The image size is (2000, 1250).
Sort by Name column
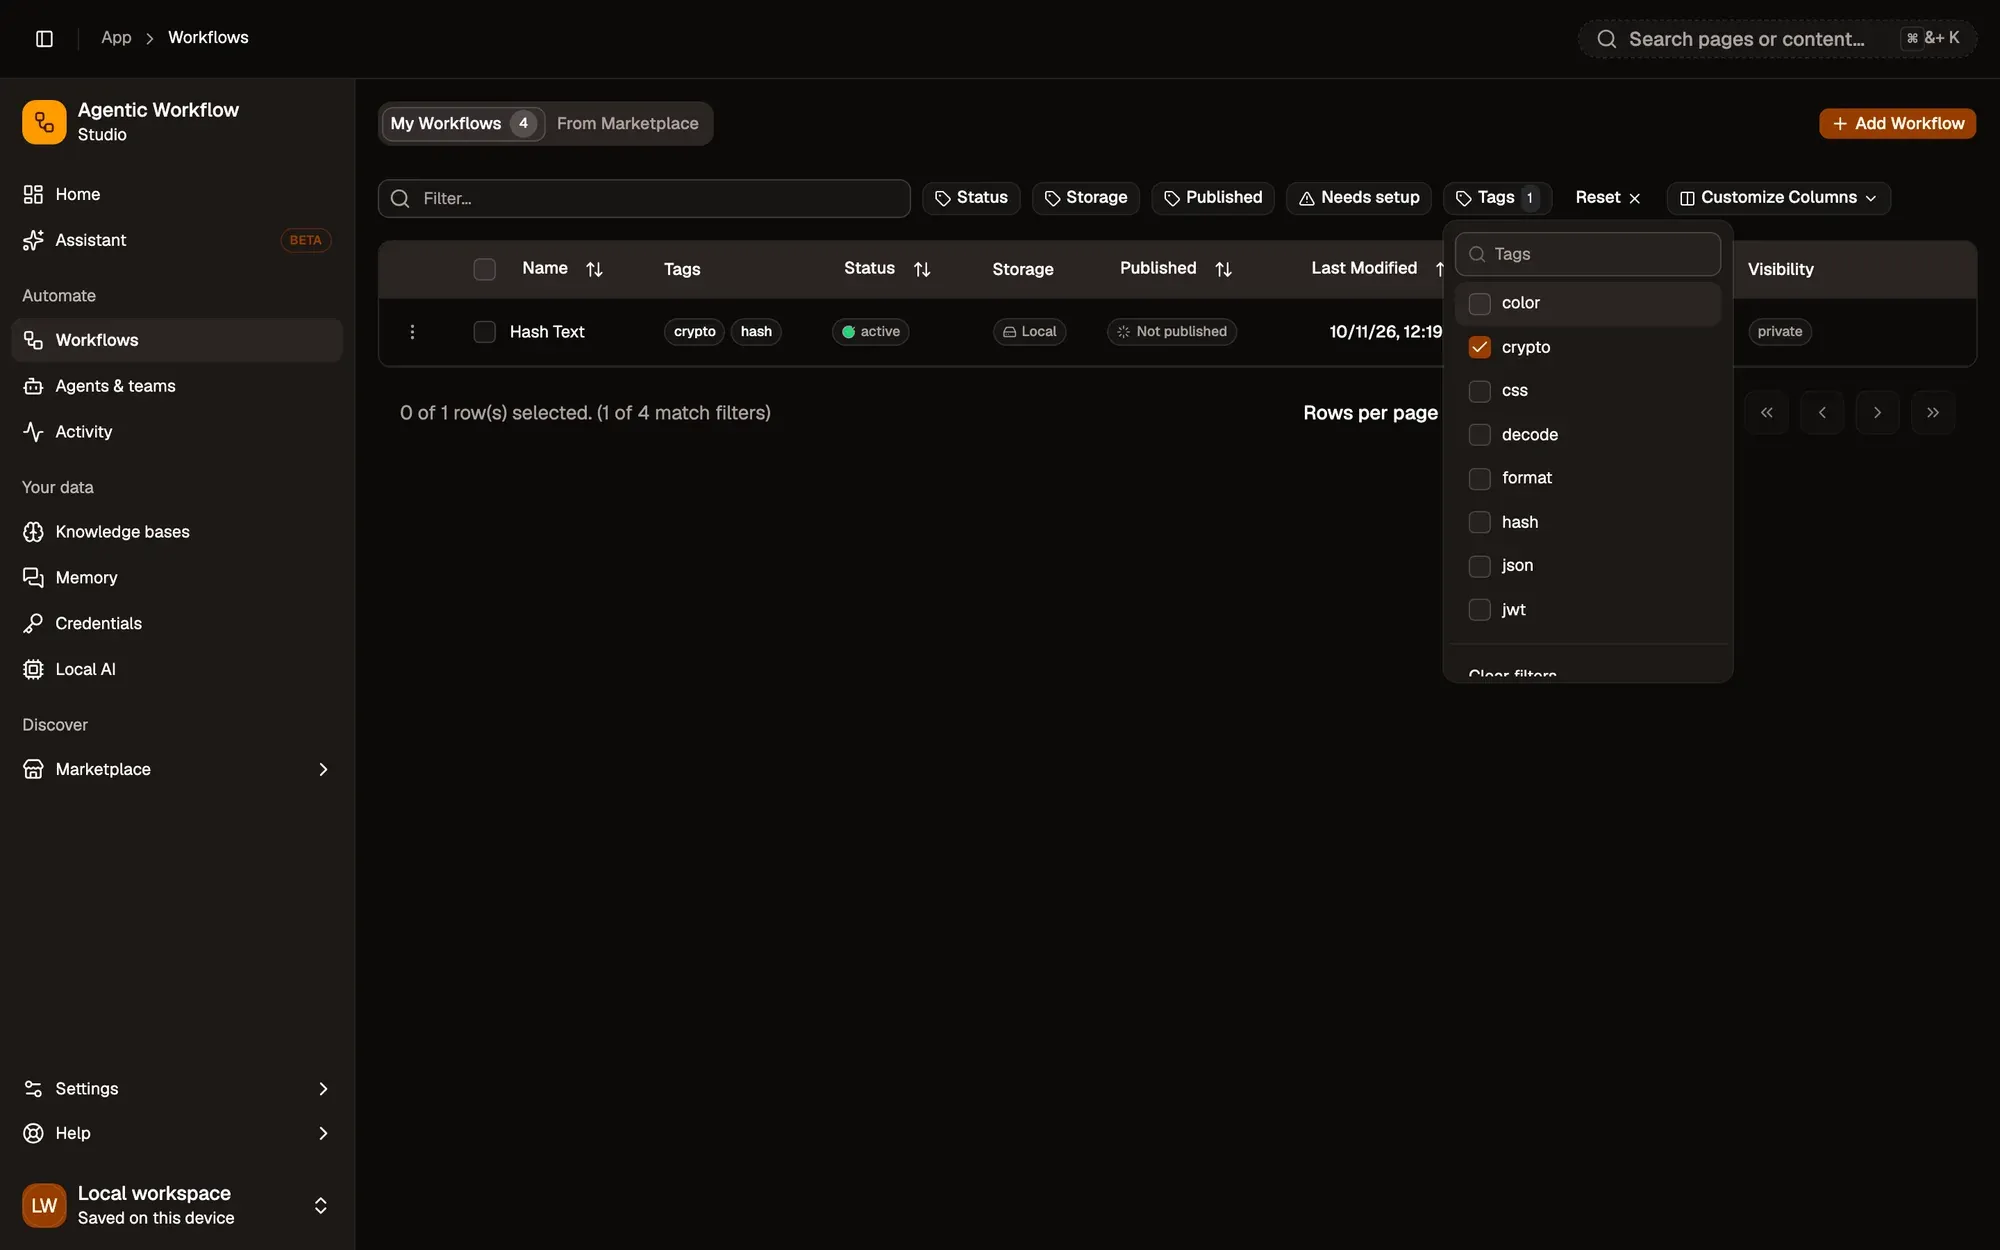(563, 268)
